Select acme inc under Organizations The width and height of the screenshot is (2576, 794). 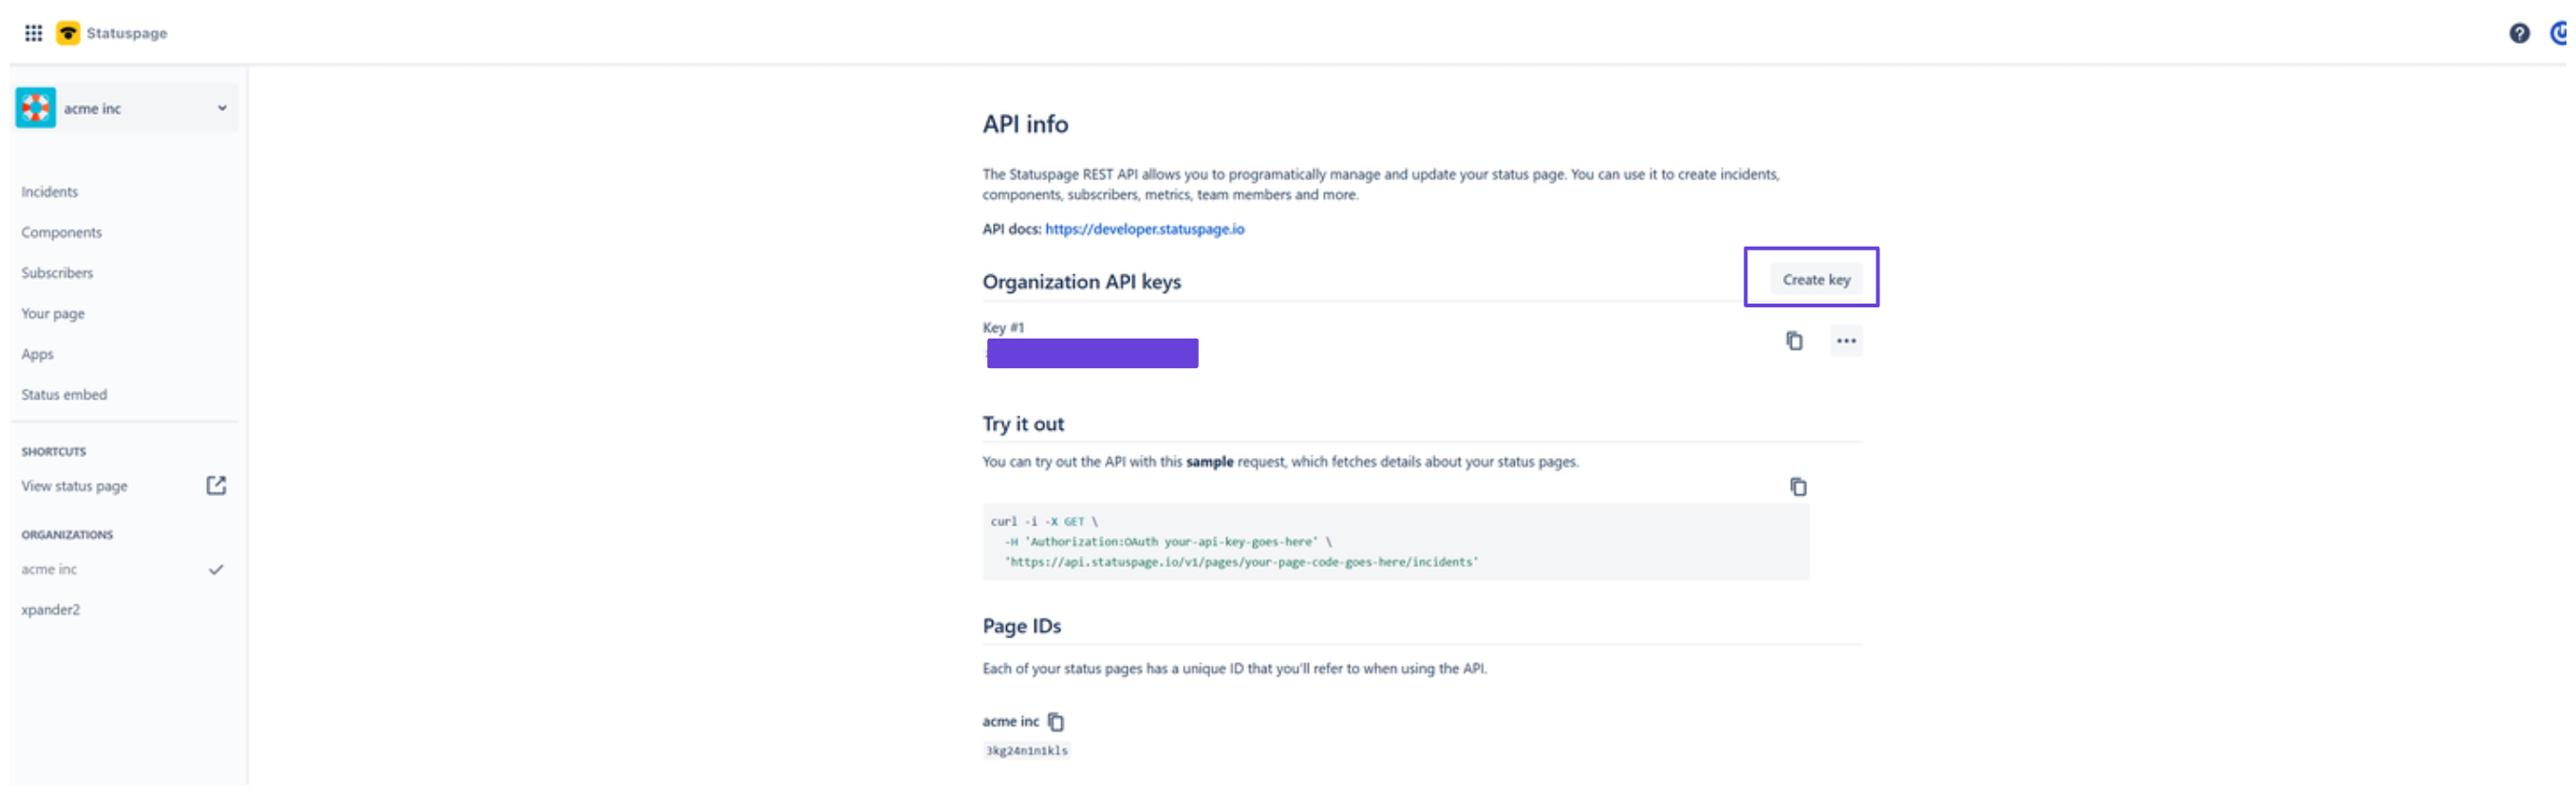tap(49, 569)
